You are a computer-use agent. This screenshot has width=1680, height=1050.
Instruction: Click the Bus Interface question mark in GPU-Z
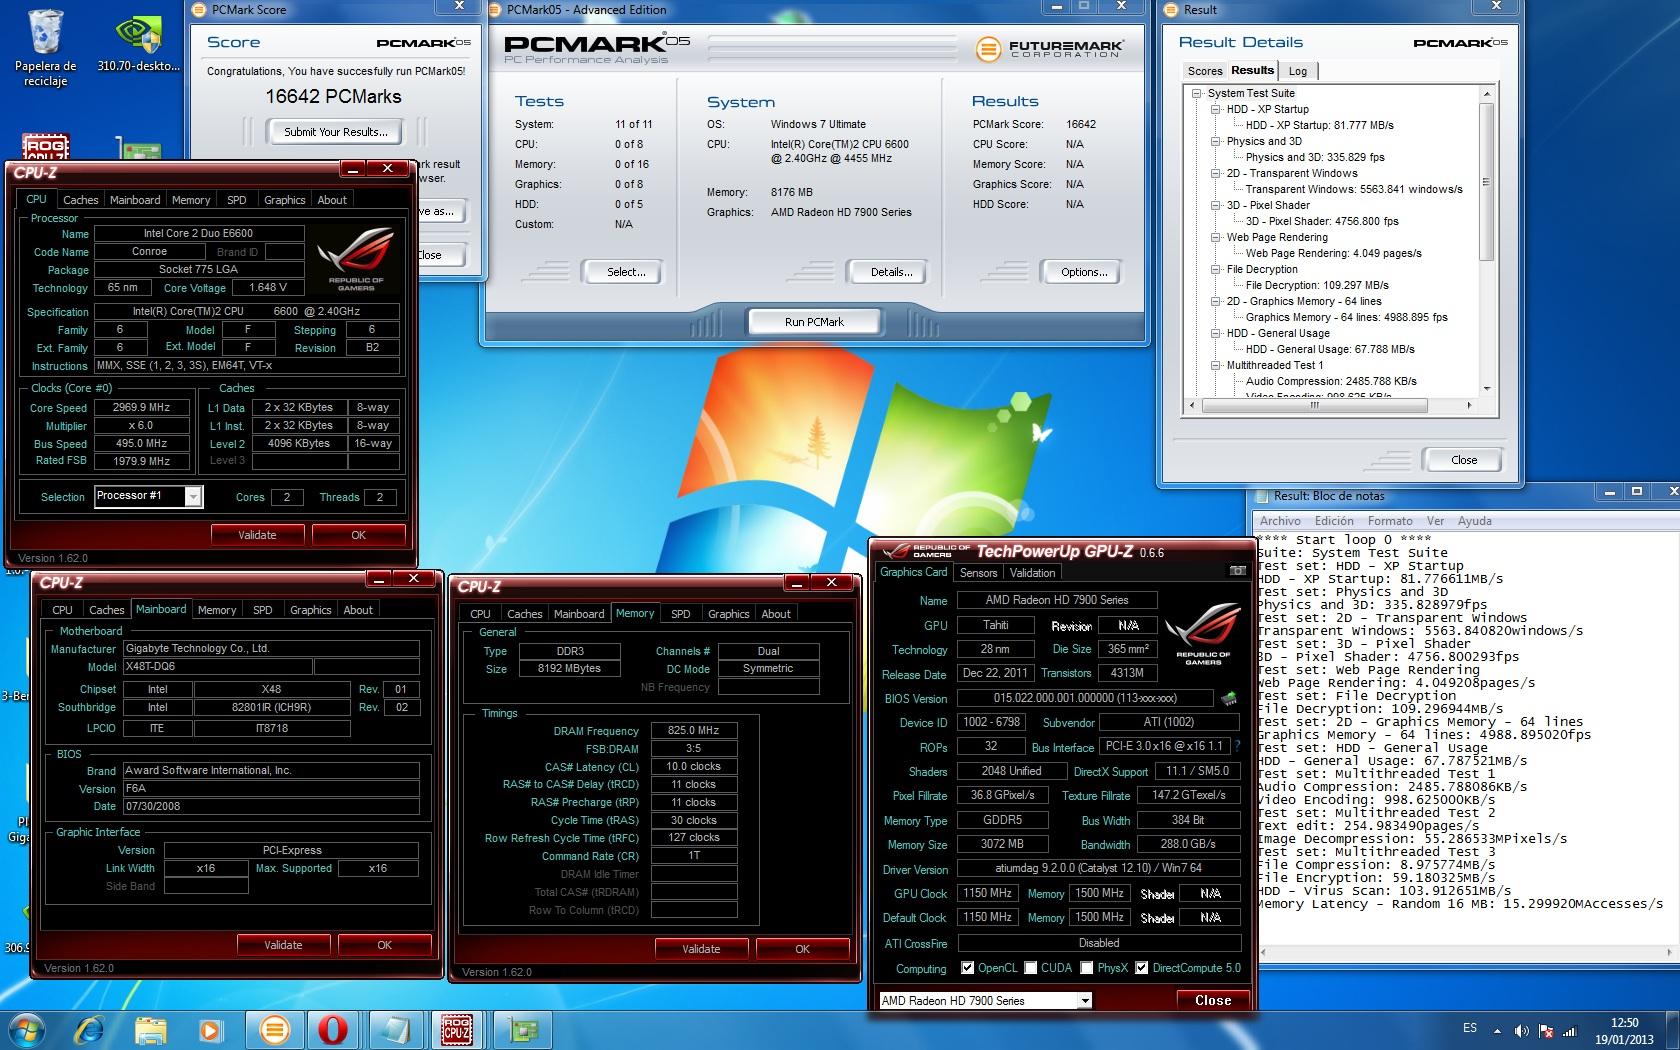click(x=1237, y=746)
